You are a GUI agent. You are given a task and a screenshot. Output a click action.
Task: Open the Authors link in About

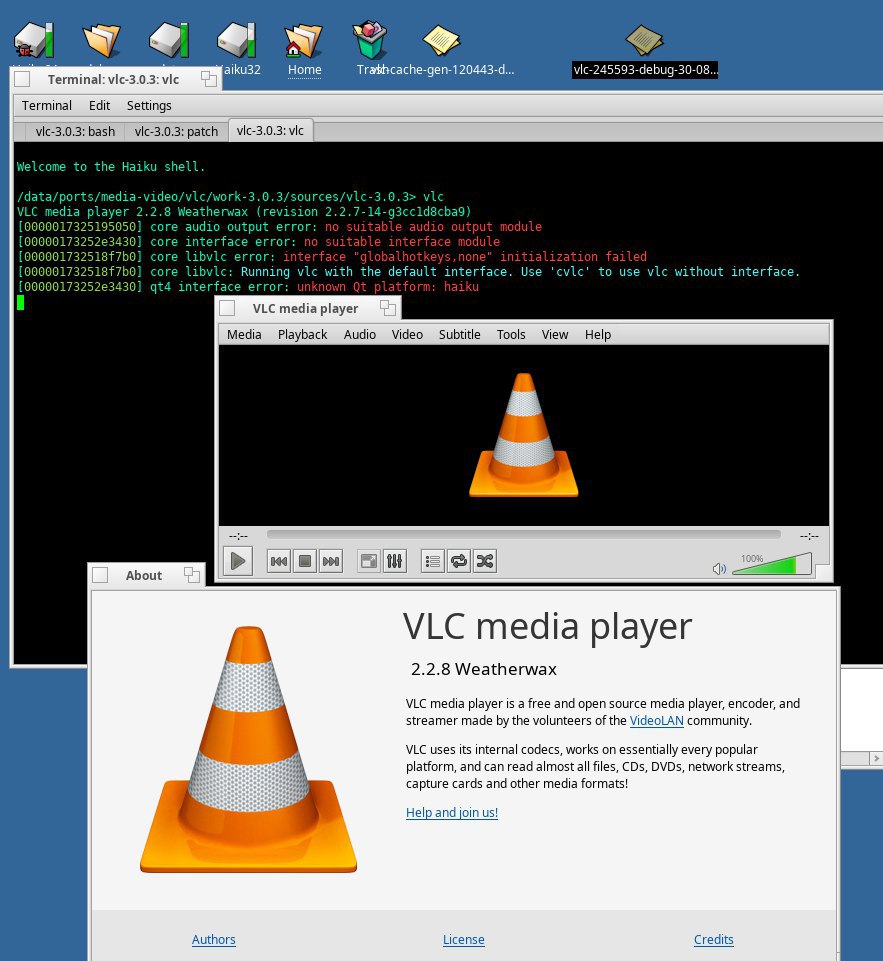point(213,940)
